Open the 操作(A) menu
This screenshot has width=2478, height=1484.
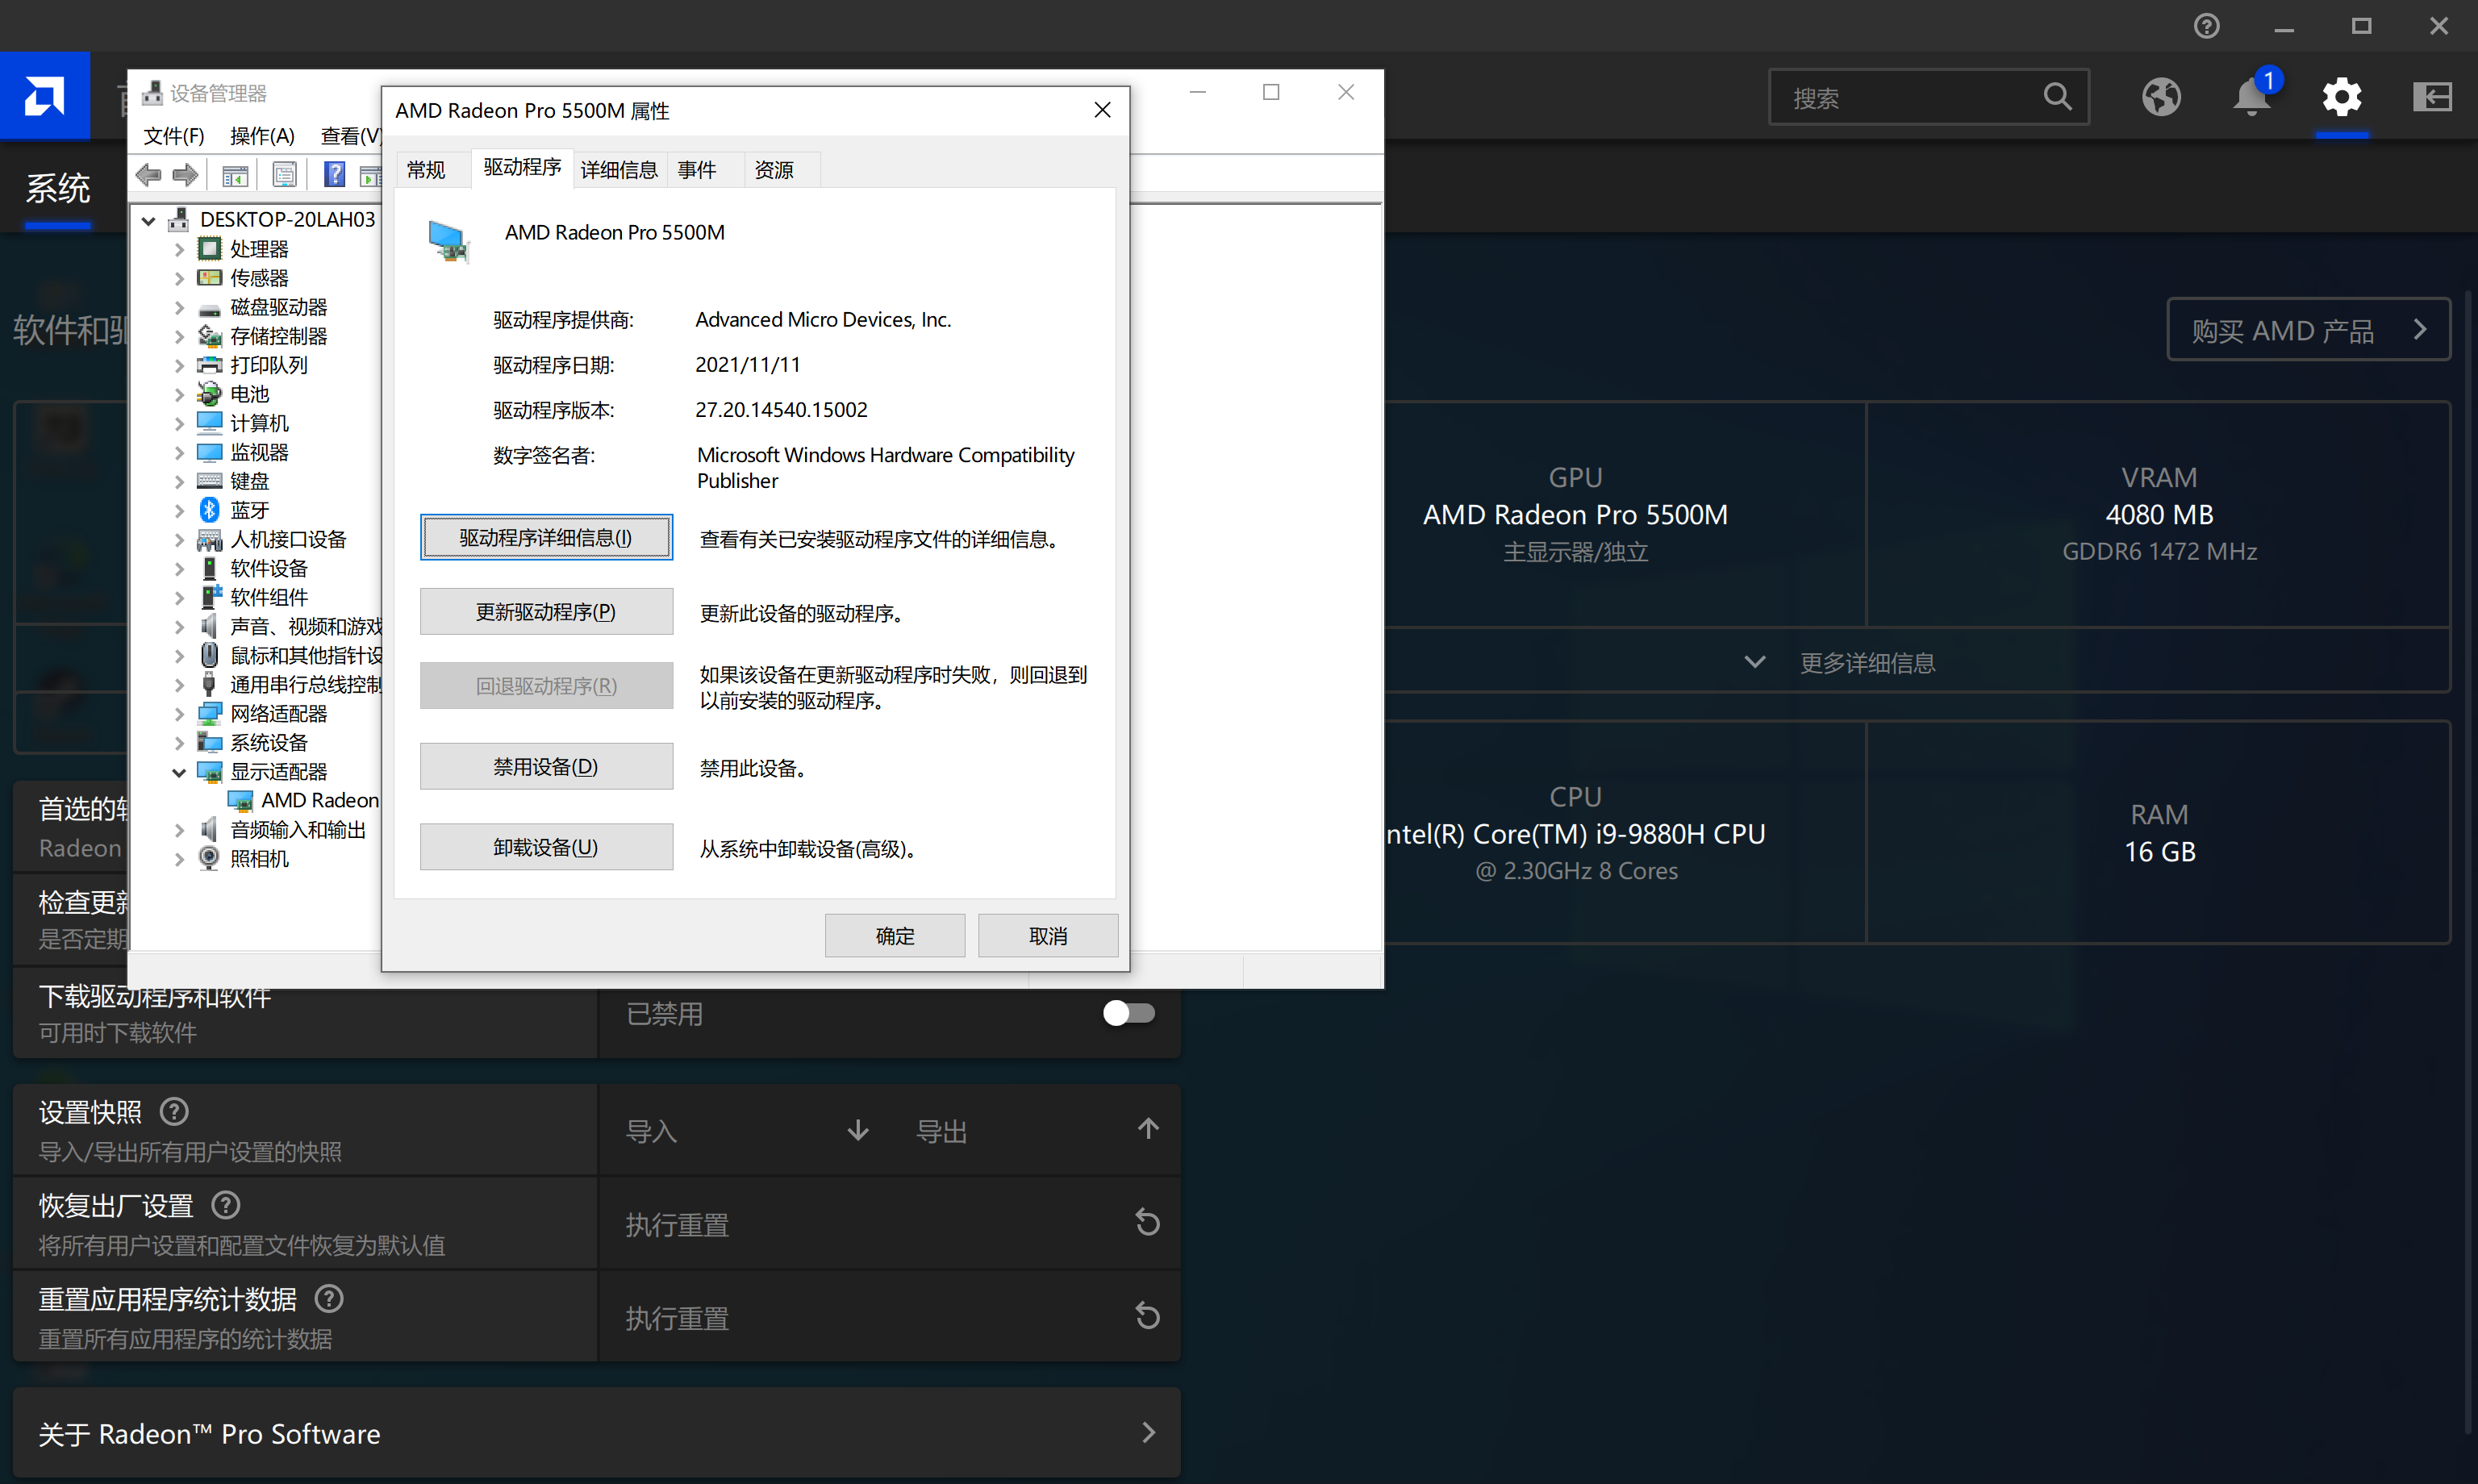(261, 136)
